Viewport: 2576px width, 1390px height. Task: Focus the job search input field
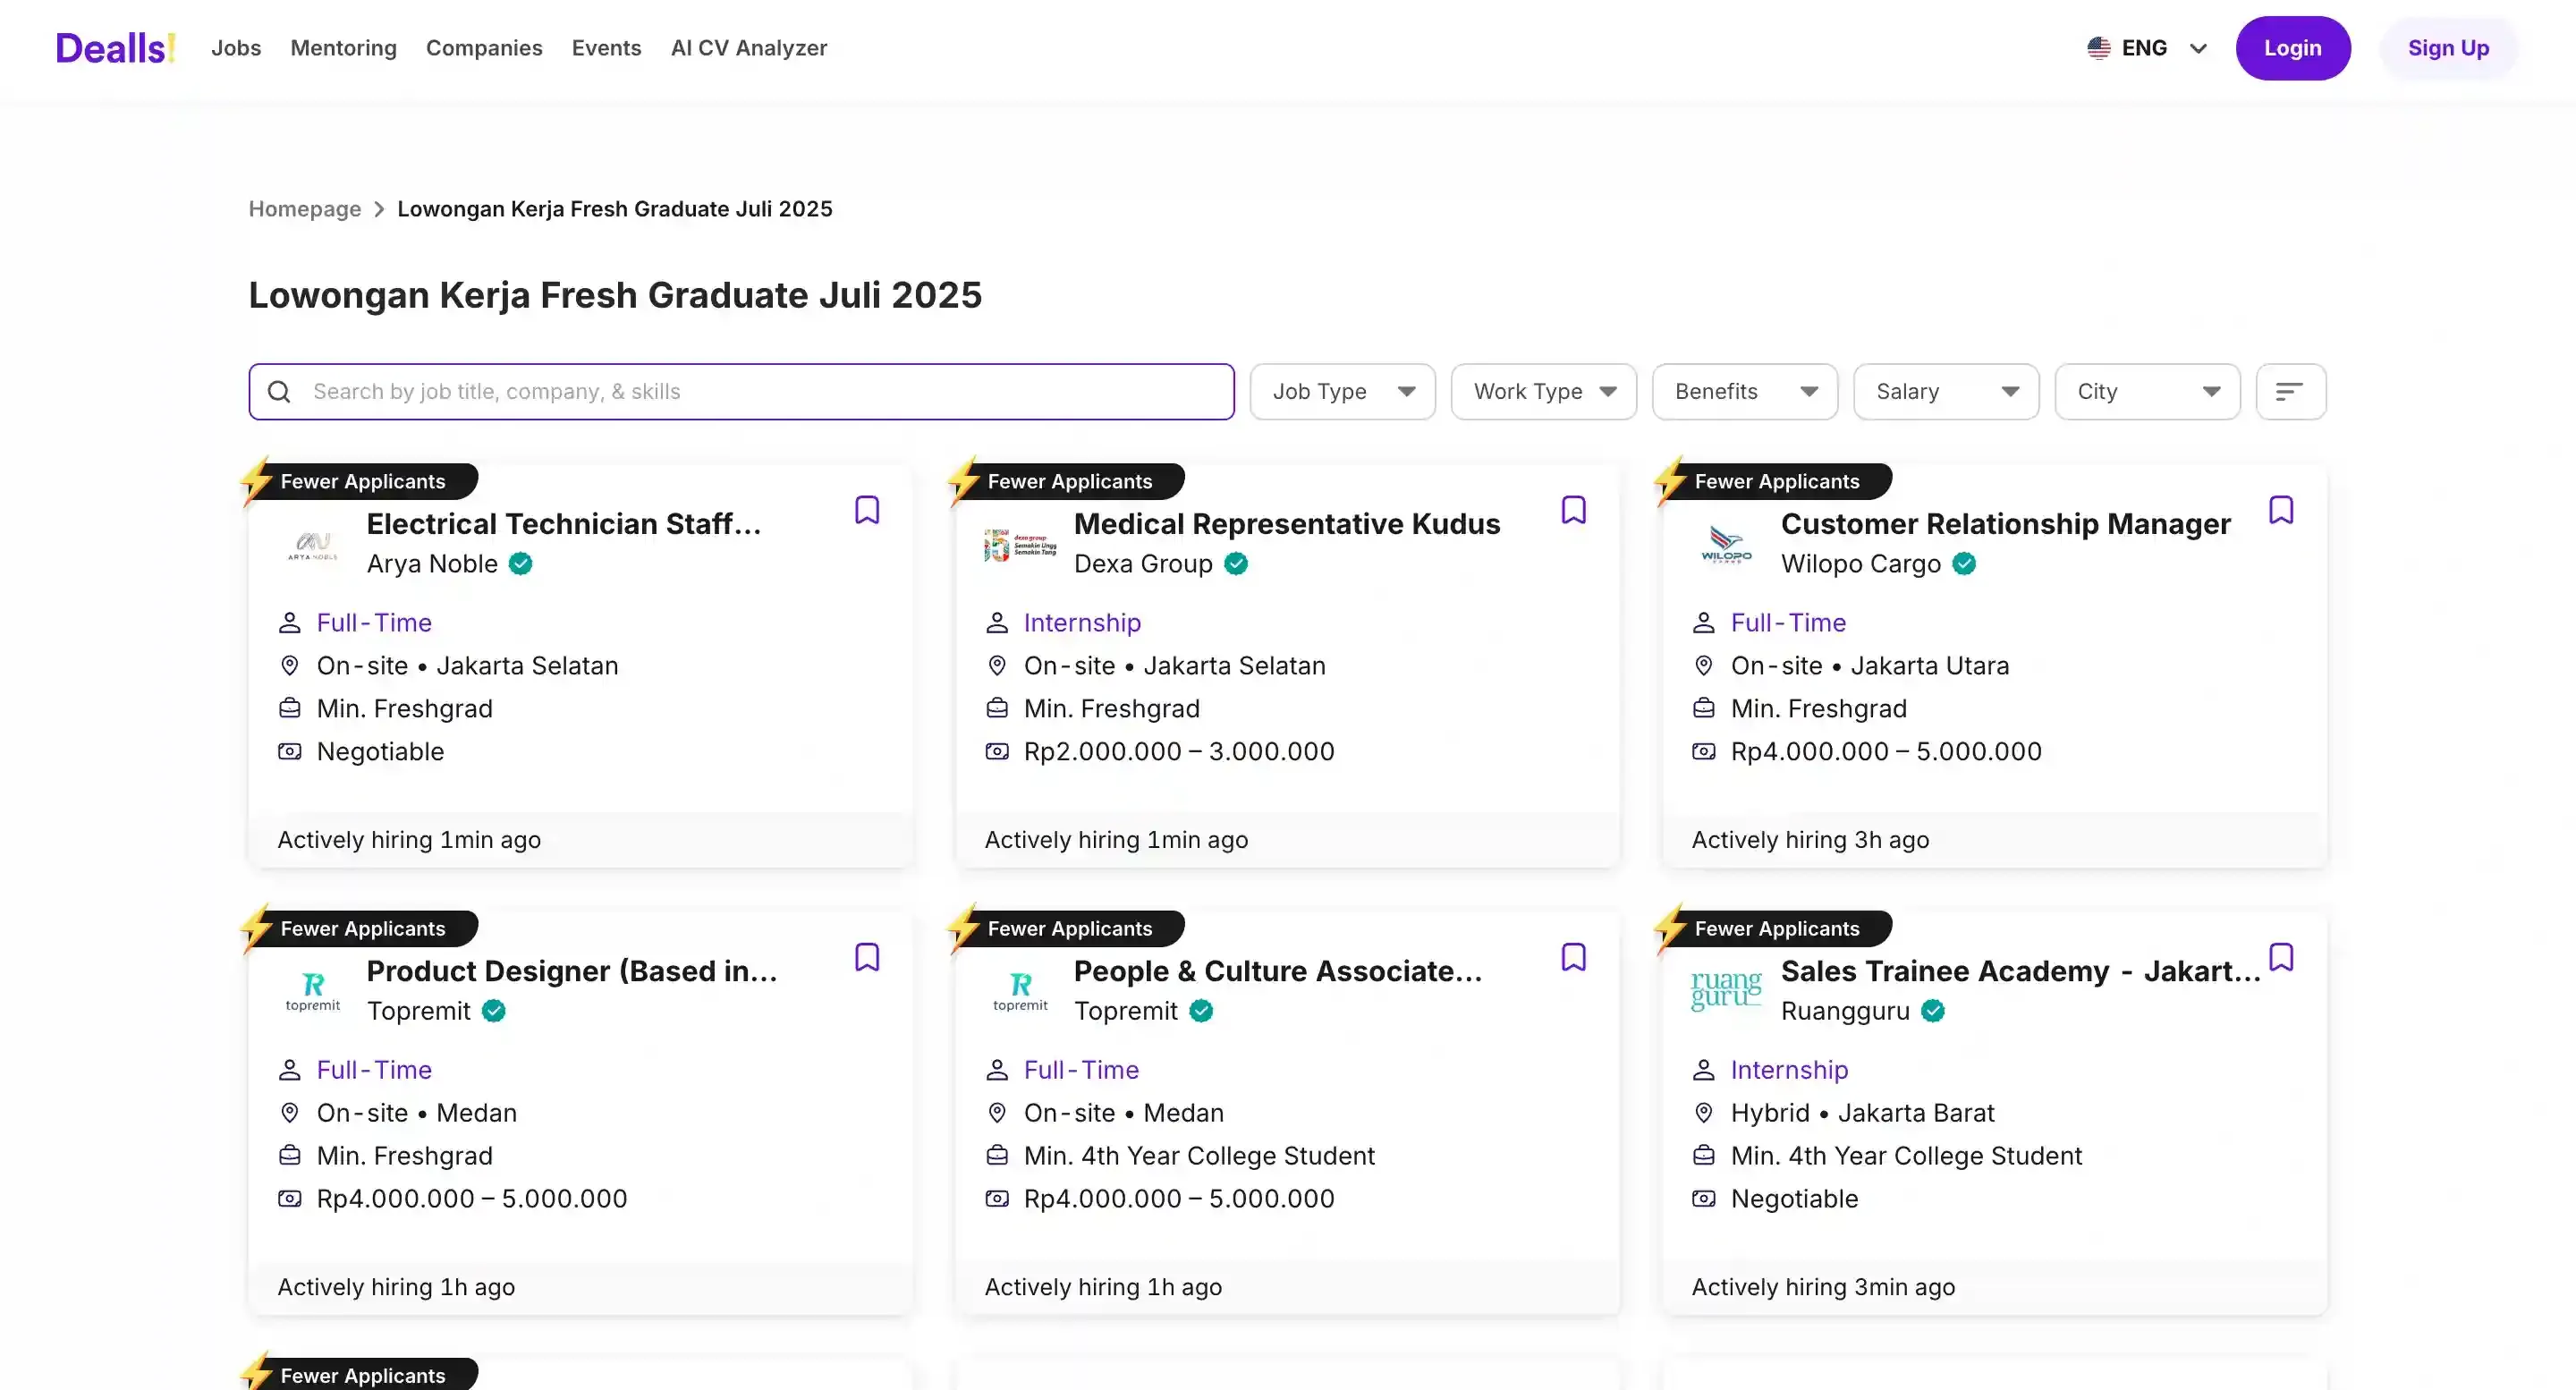point(741,392)
